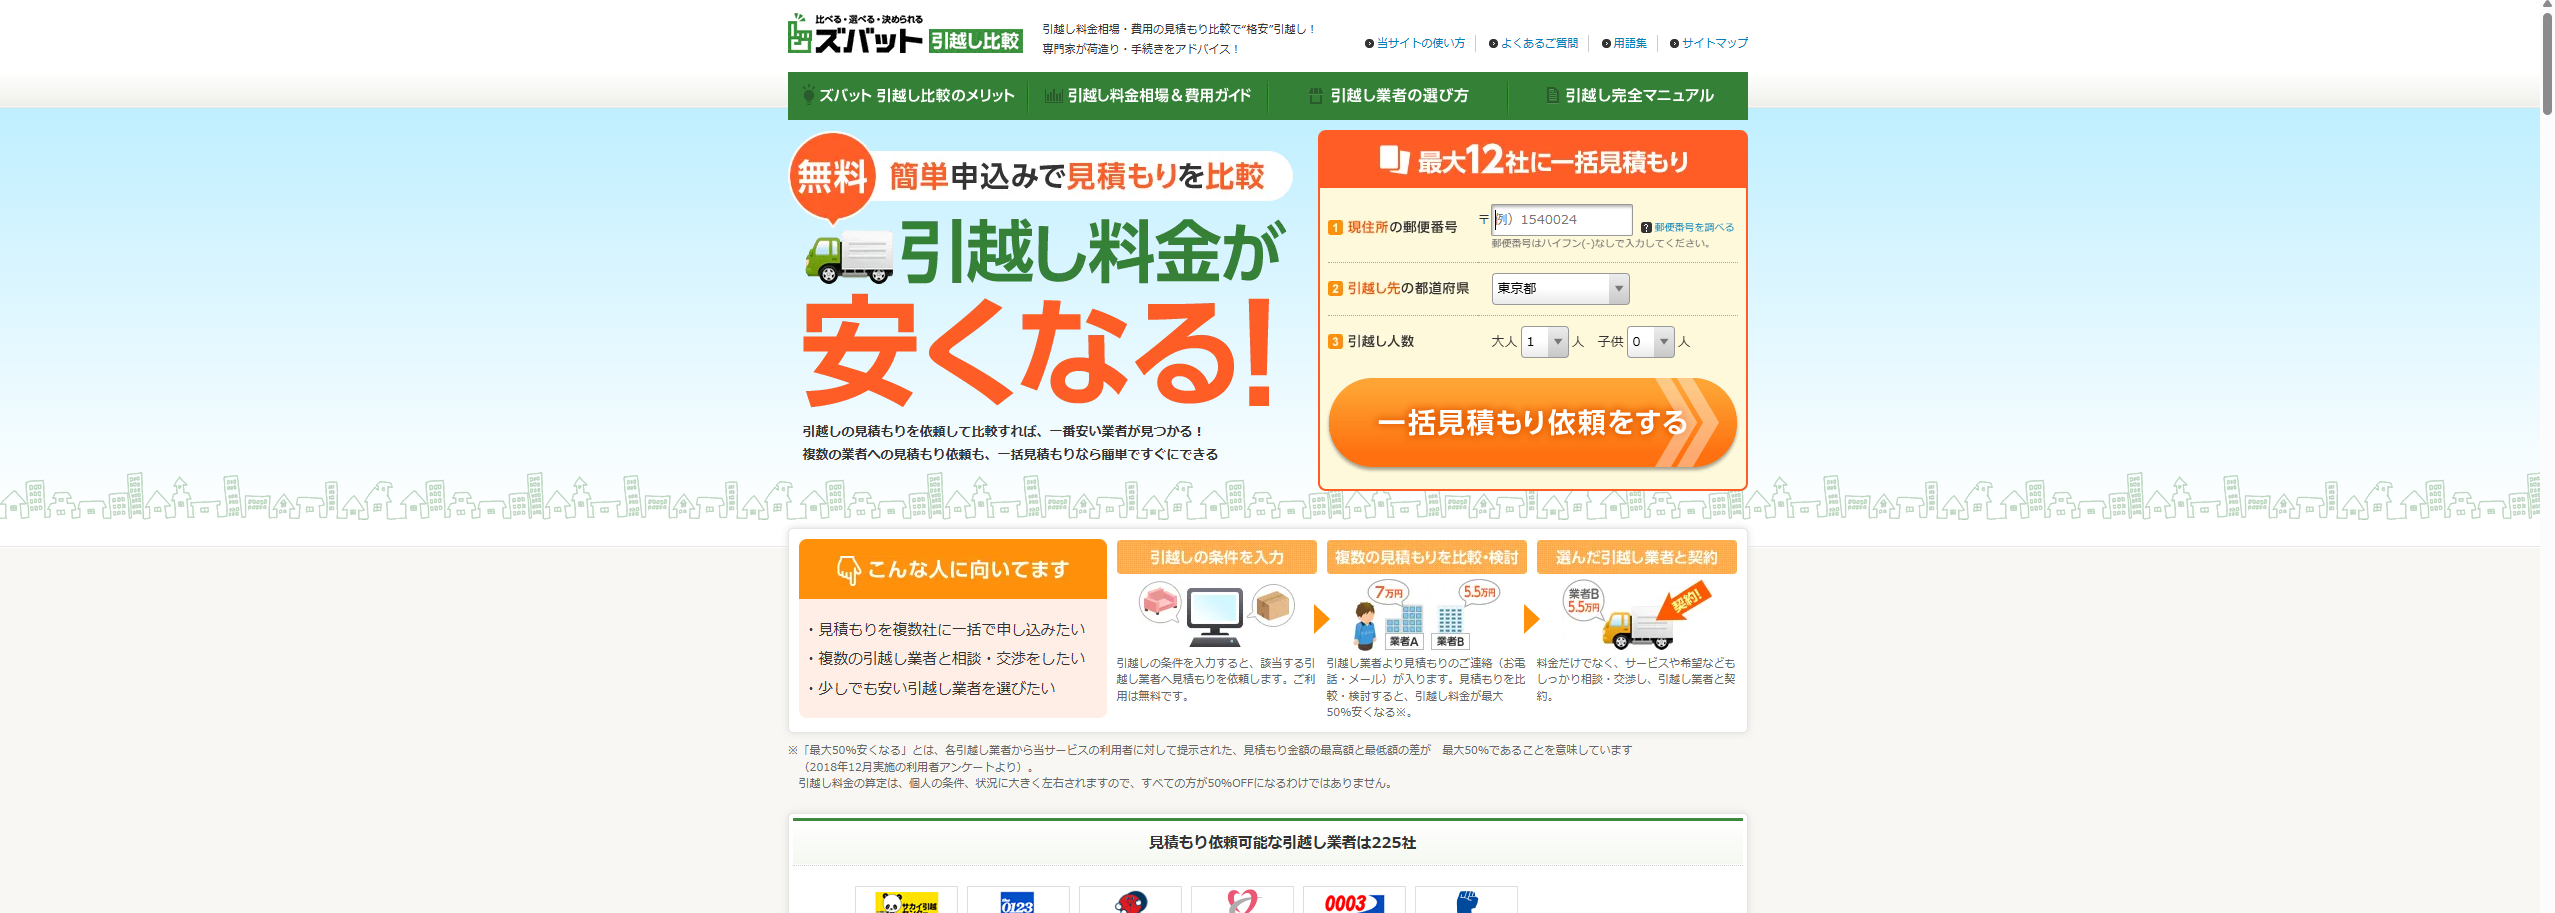Open the 郵便番号を調べる link
Image resolution: width=2555 pixels, height=913 pixels.
[1693, 228]
